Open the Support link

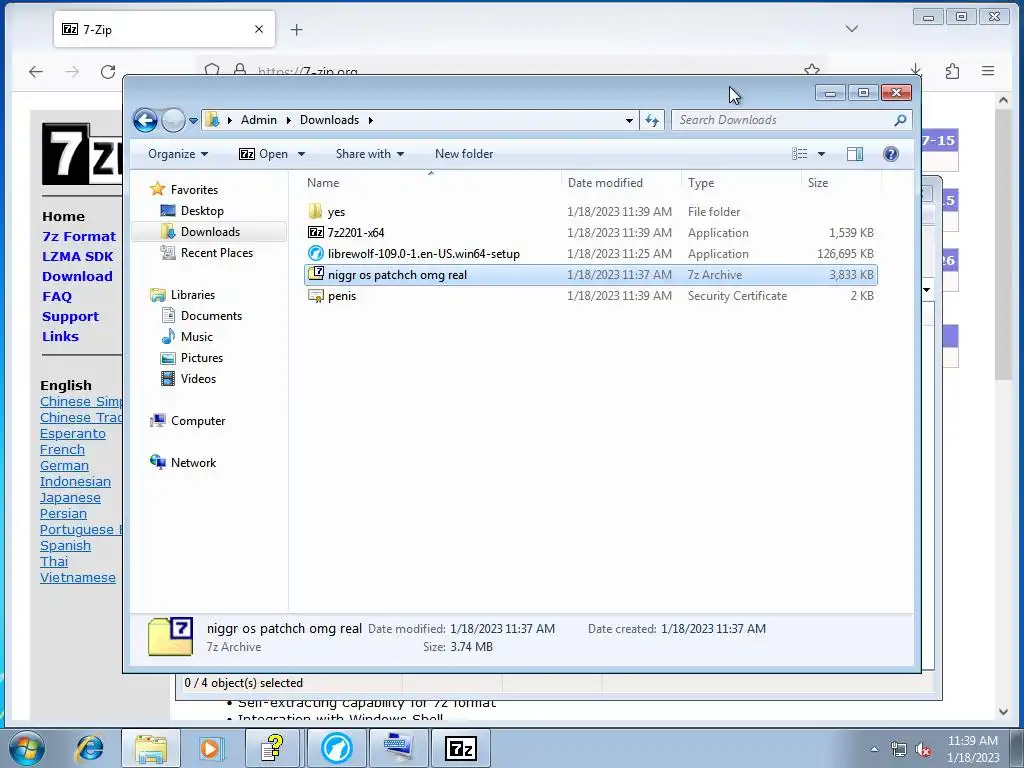click(71, 317)
